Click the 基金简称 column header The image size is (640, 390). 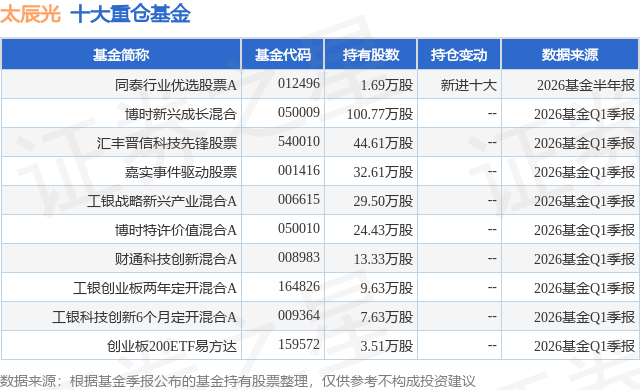coord(121,55)
